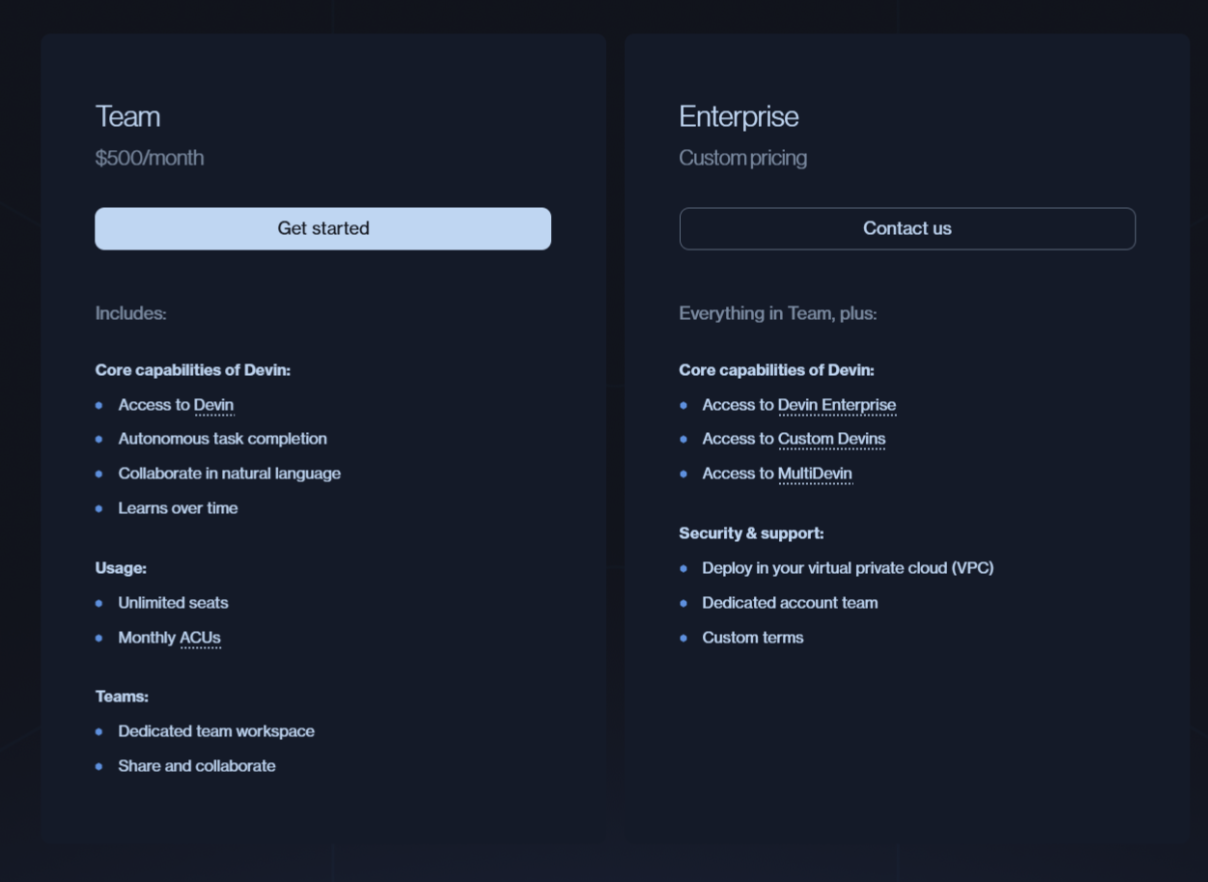Viewport: 1208px width, 882px height.
Task: Click the Unlimited seats item
Action: point(173,603)
